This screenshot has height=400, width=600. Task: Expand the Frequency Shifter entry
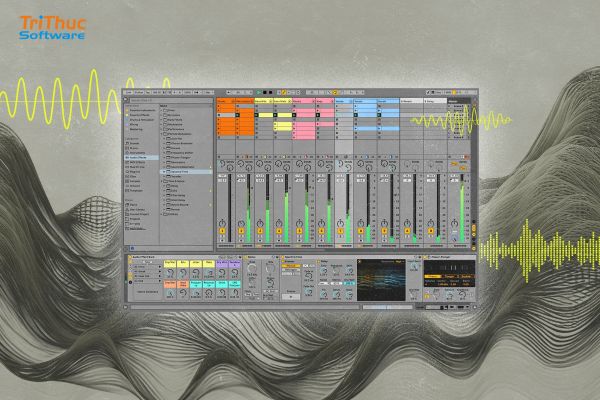click(165, 153)
